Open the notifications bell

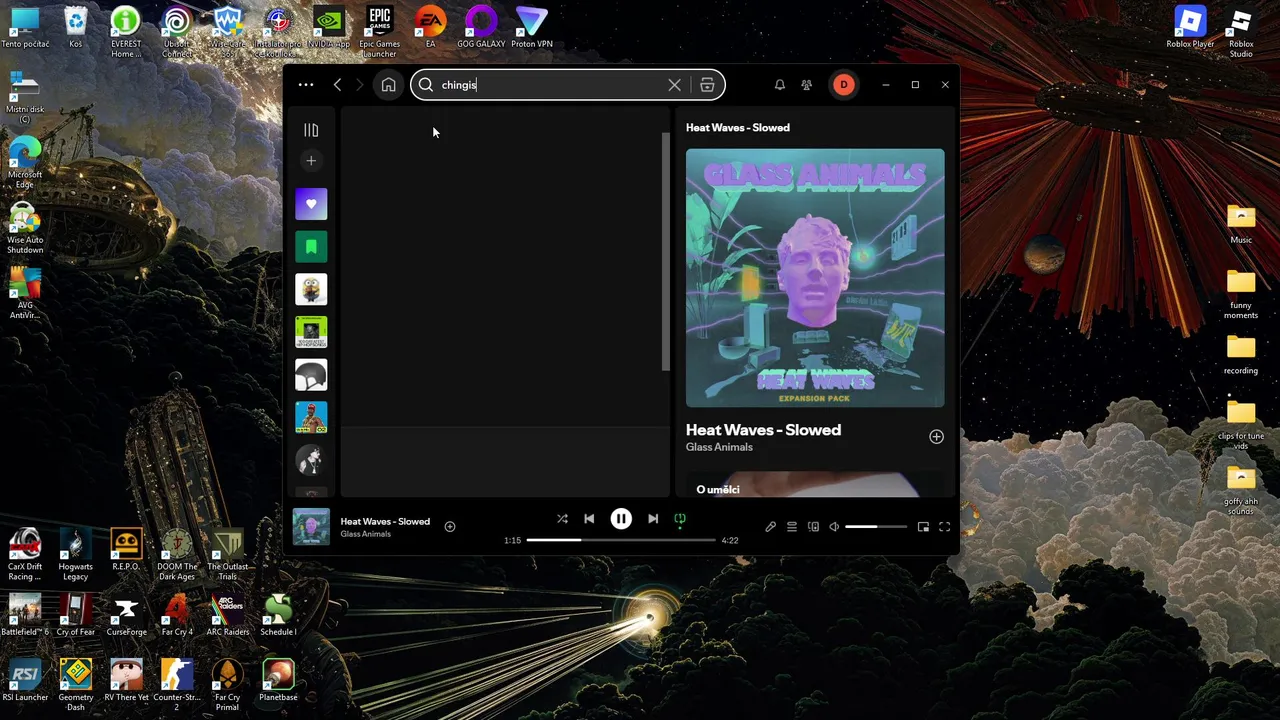(780, 85)
